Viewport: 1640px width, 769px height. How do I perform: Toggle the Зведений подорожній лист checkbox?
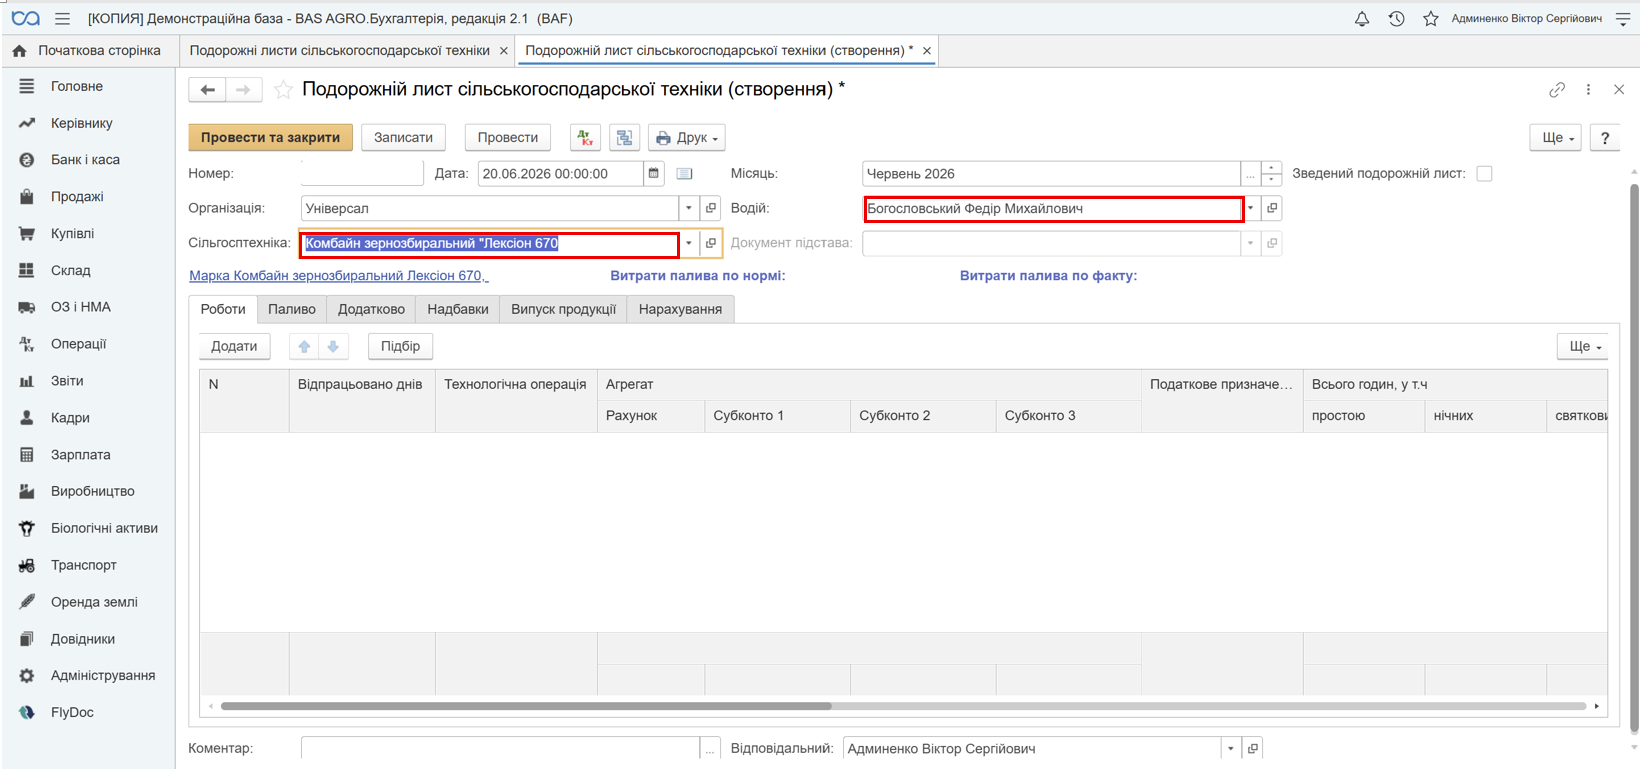(x=1484, y=174)
